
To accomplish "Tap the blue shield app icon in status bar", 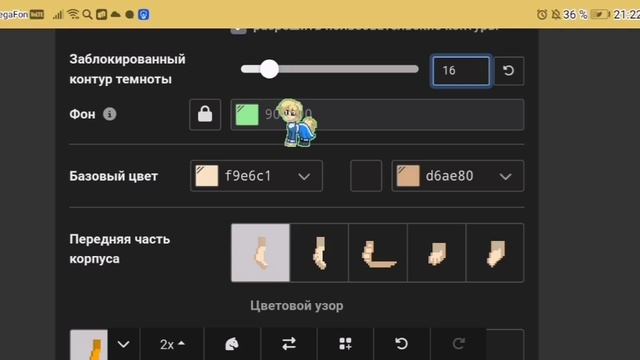I will pyautogui.click(x=144, y=15).
